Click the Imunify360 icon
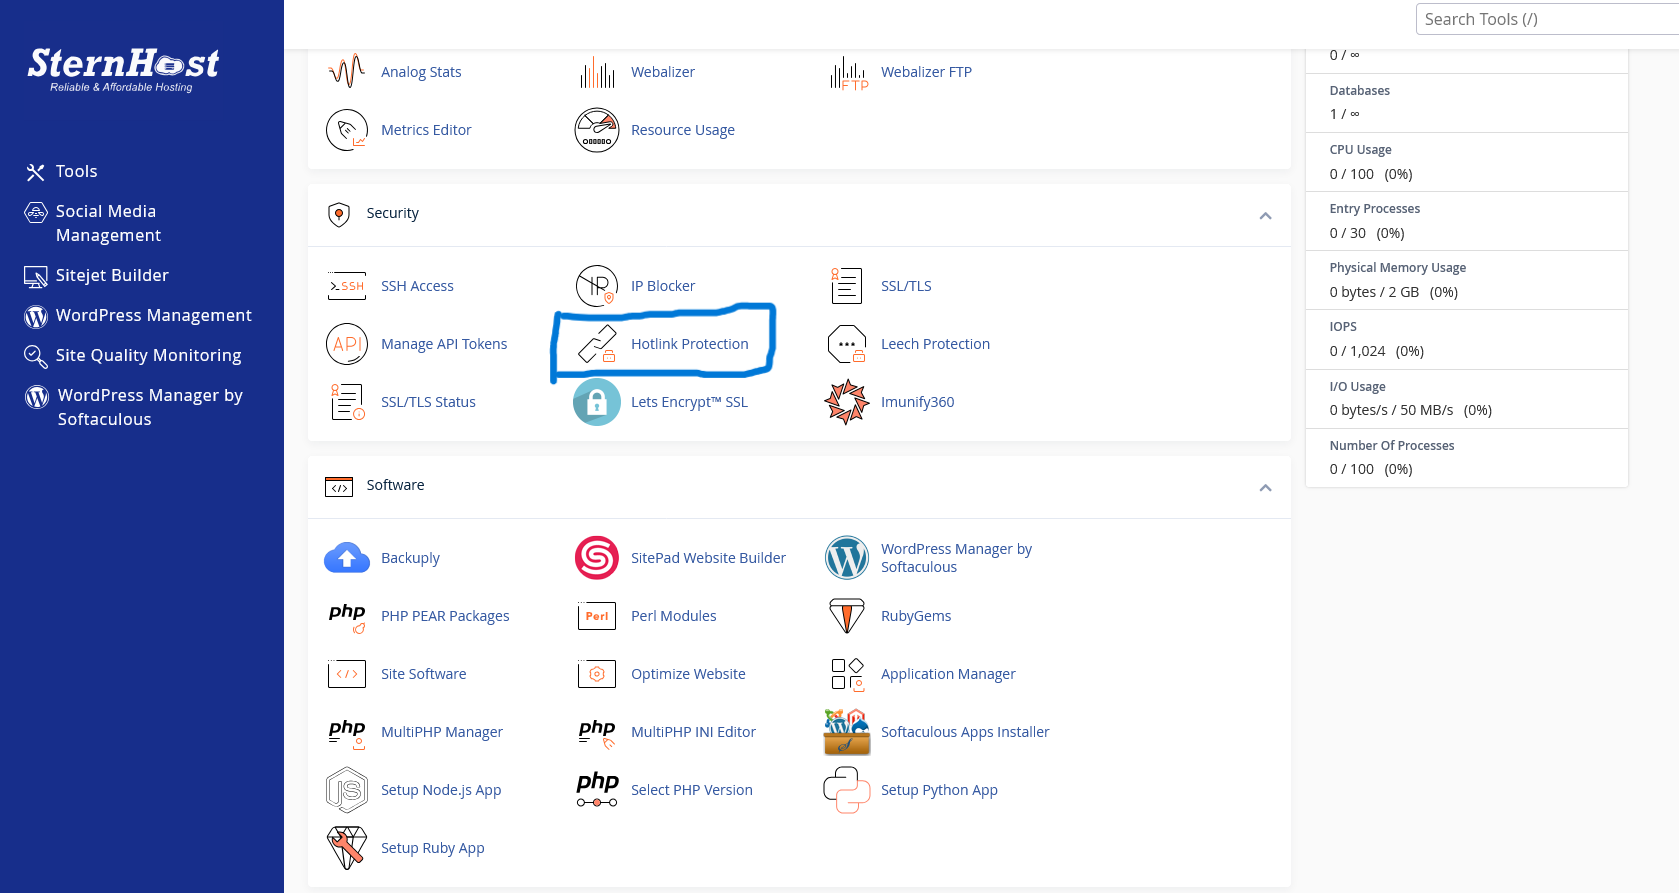 point(847,402)
